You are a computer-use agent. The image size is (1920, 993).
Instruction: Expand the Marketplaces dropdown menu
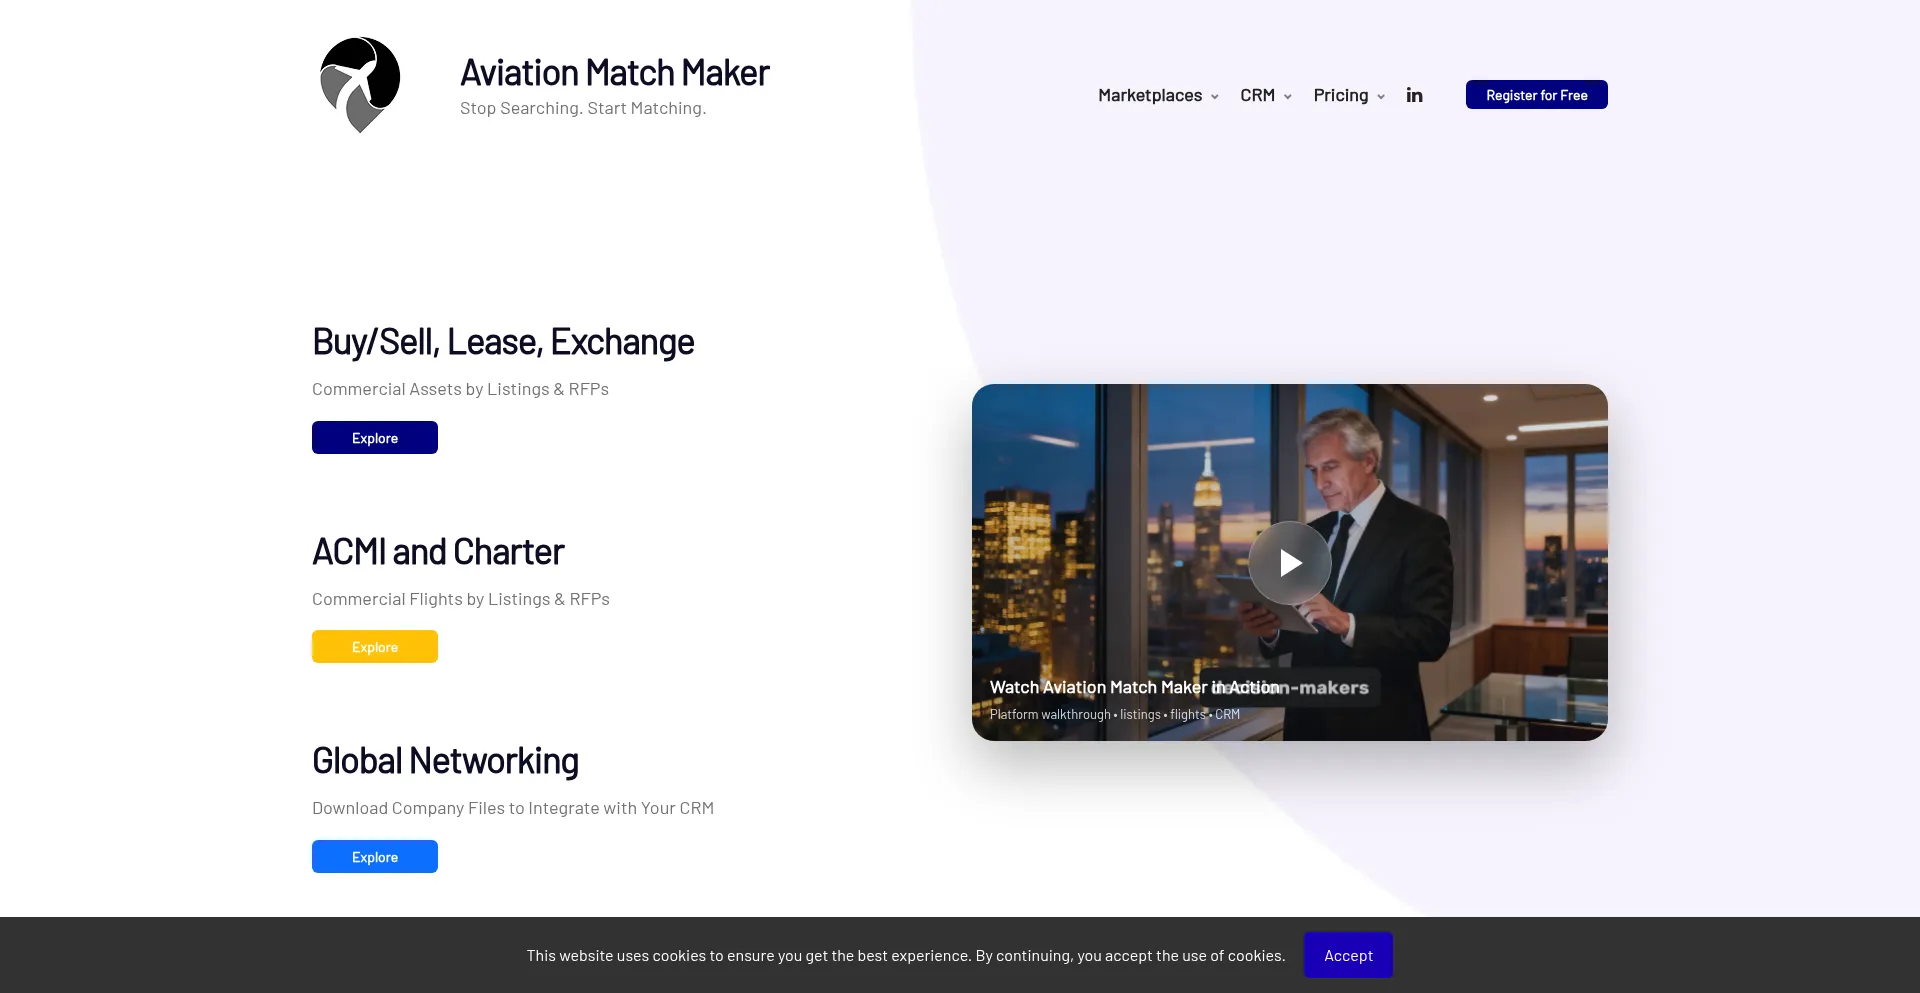[1158, 95]
